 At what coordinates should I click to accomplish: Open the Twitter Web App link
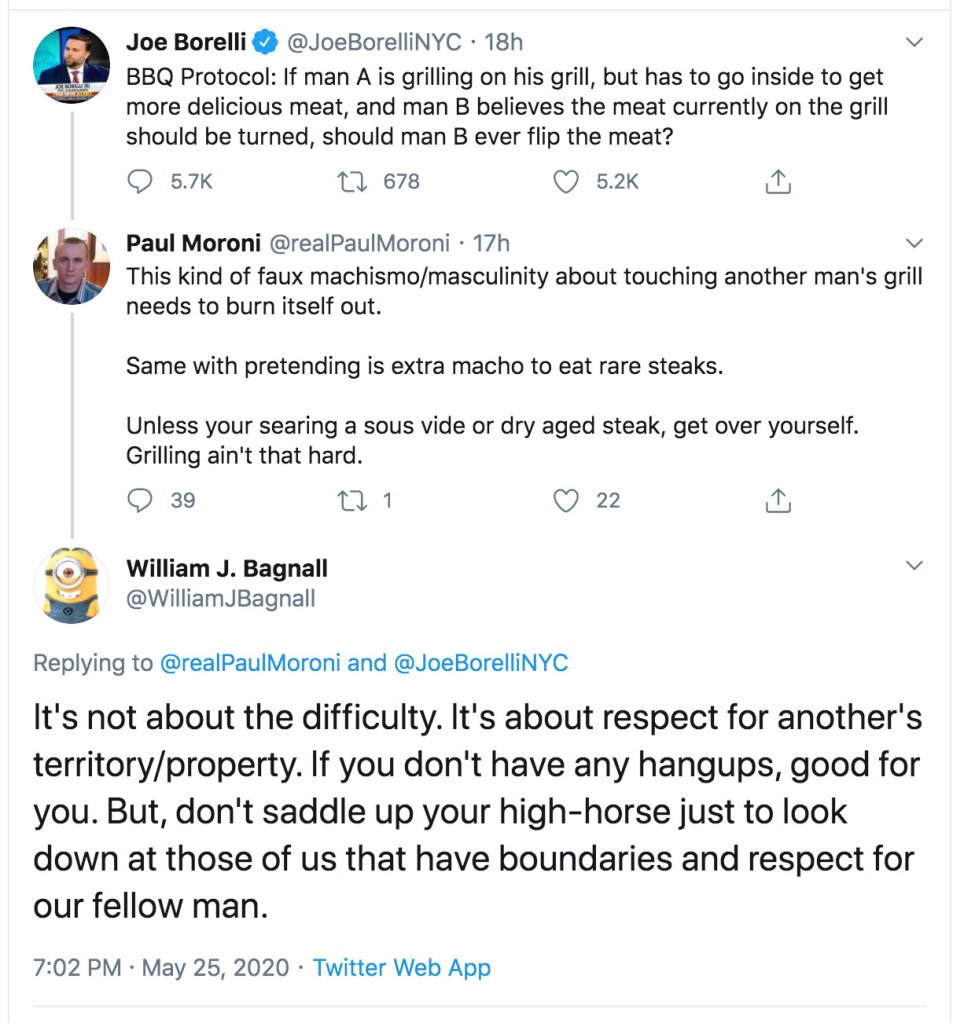coord(401,968)
